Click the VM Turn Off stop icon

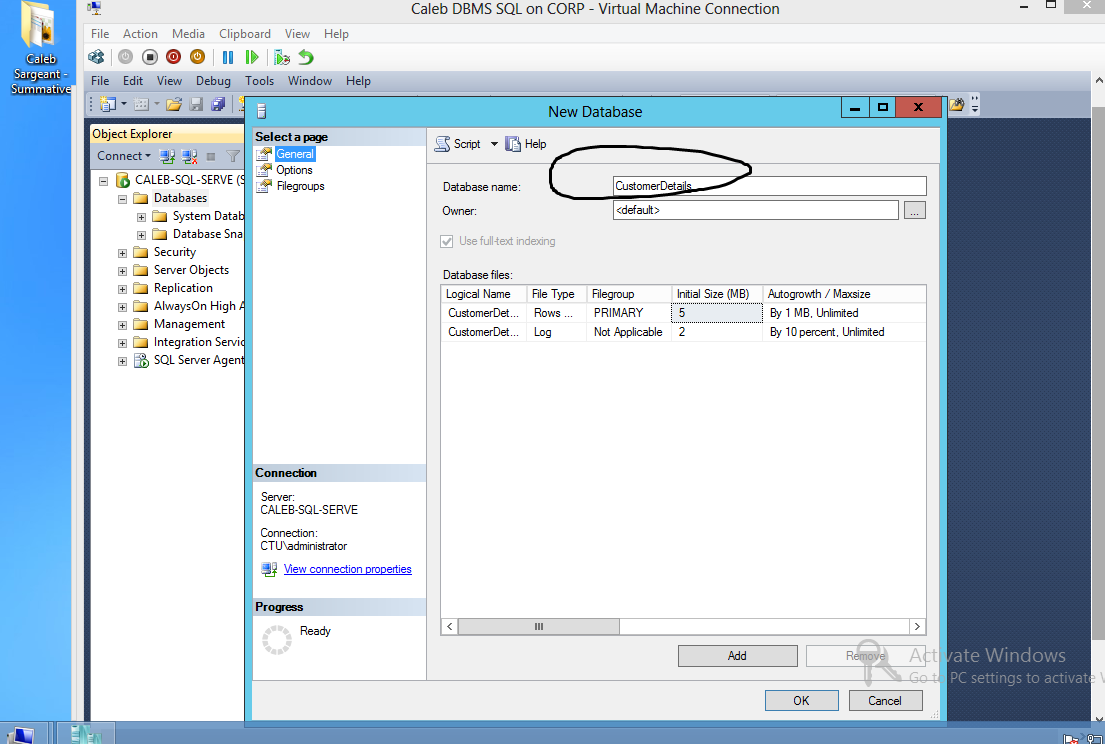tap(149, 57)
